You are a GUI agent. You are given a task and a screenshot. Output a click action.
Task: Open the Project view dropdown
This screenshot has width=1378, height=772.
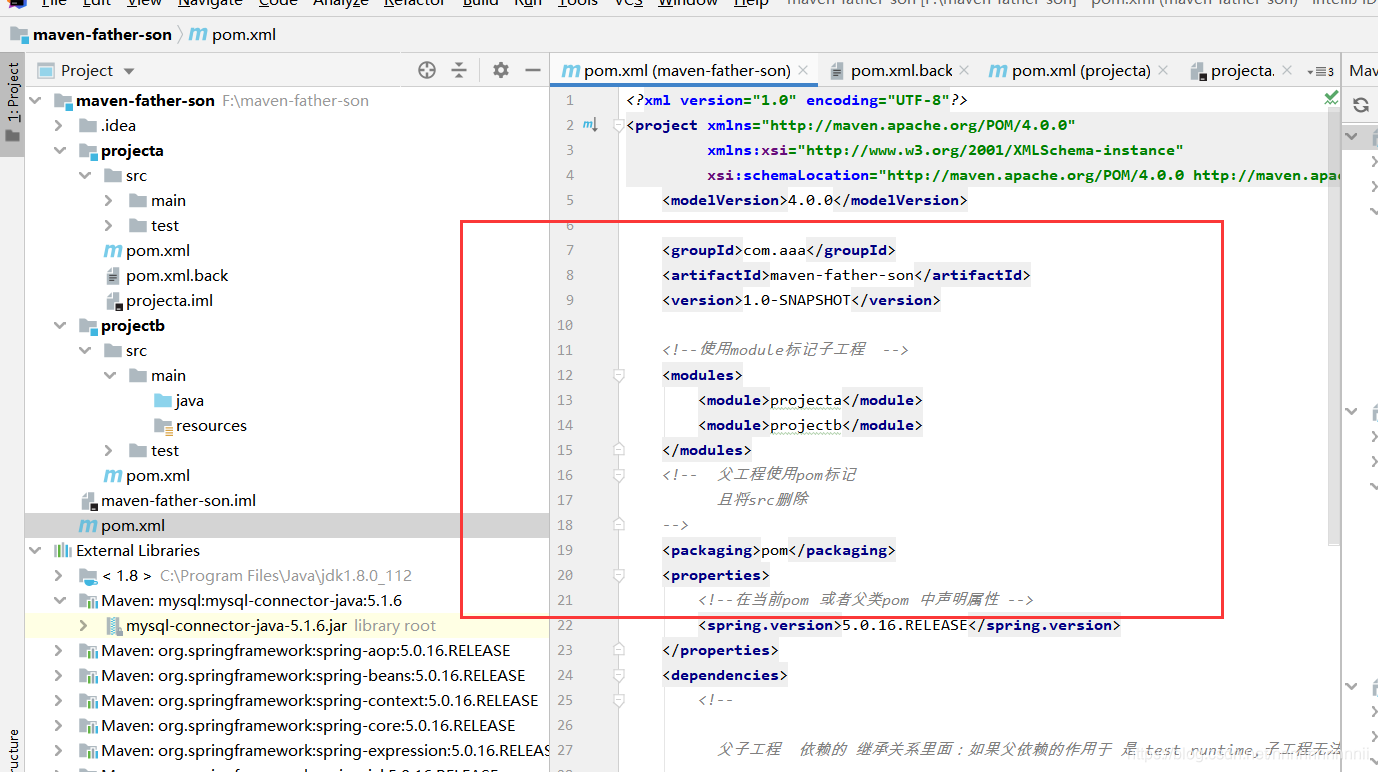[x=129, y=71]
